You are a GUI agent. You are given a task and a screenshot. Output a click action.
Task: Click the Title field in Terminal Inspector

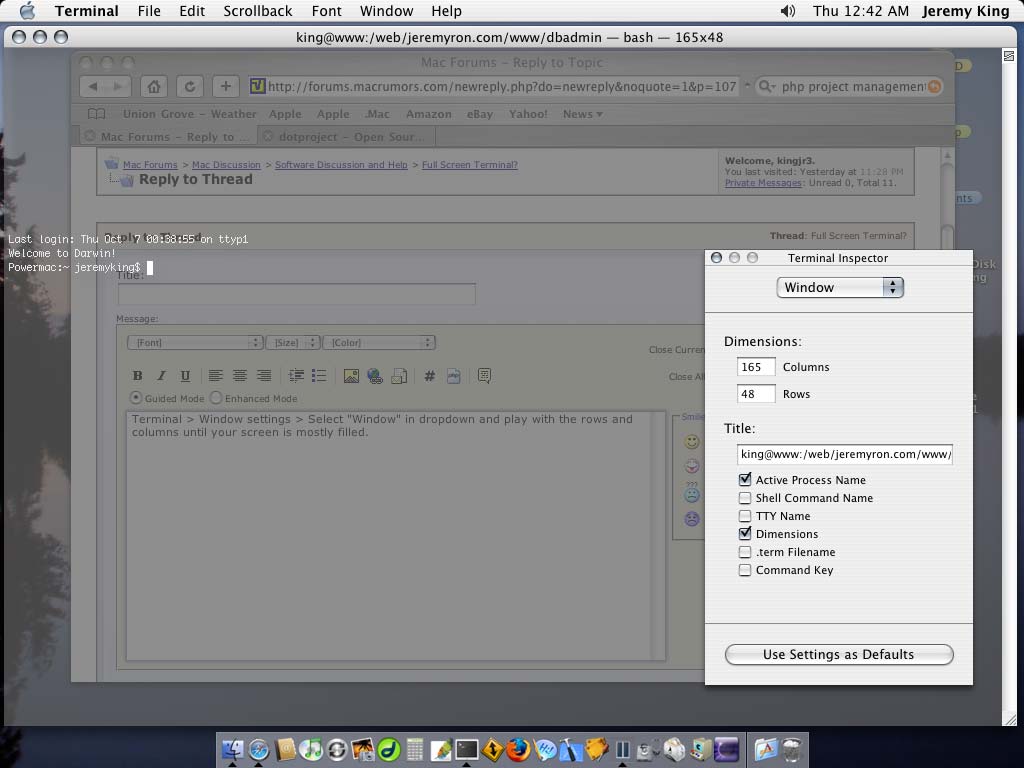(844, 454)
